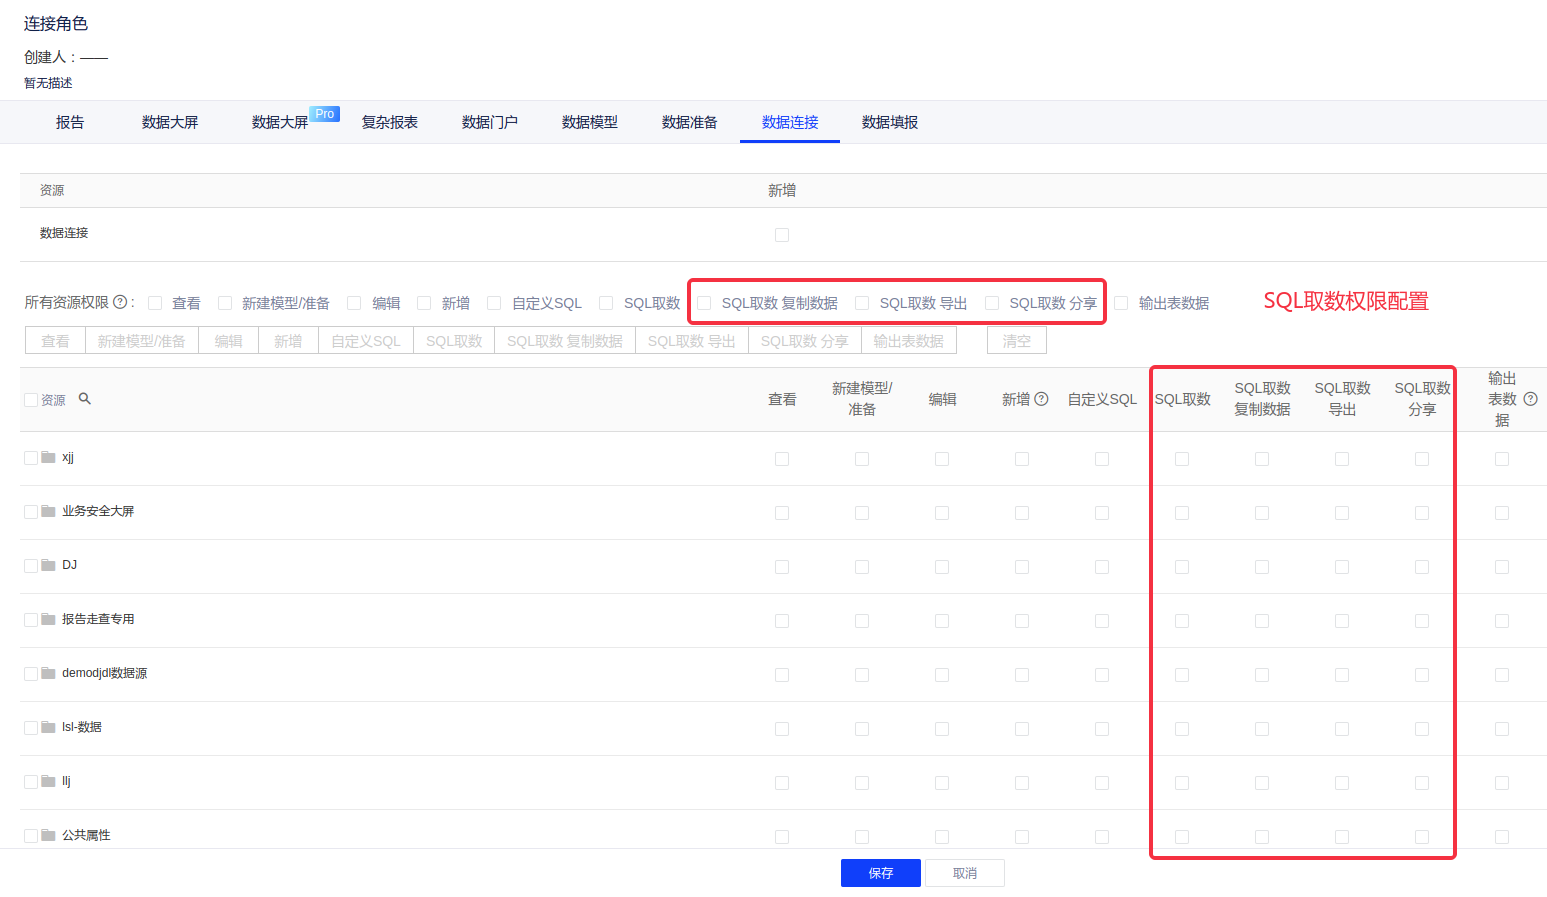Click the folder icon for 公共属性
This screenshot has height=897, width=1547.
point(48,836)
